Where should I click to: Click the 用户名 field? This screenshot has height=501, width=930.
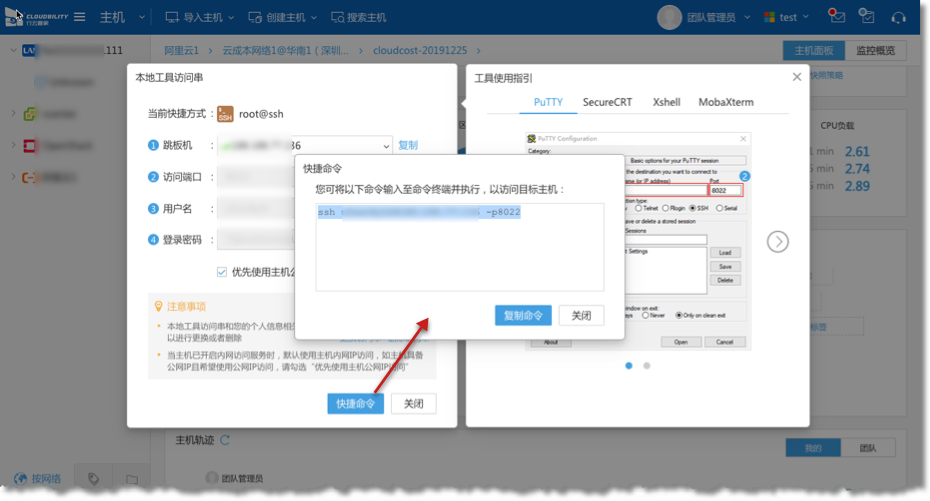256,209
